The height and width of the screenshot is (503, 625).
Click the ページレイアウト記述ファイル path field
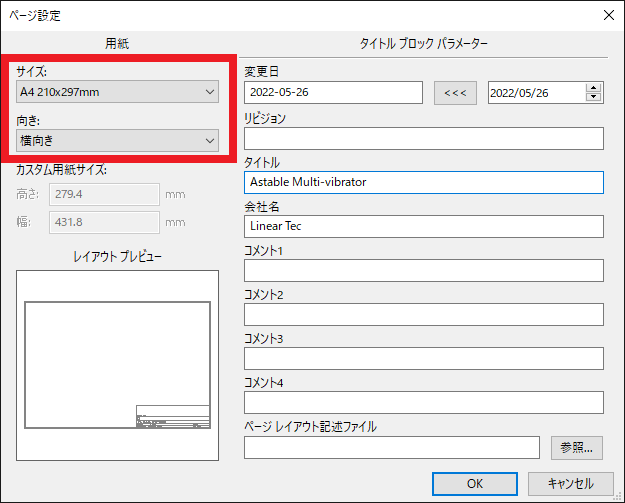391,447
